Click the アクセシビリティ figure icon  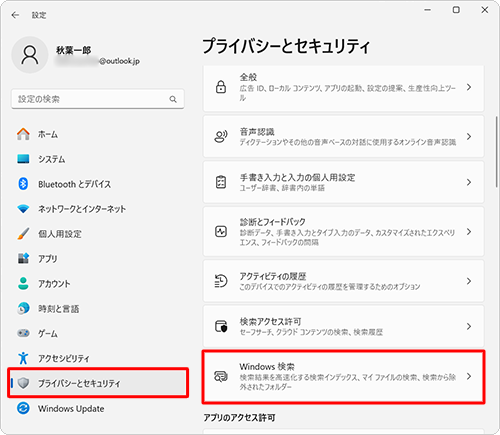coord(23,358)
